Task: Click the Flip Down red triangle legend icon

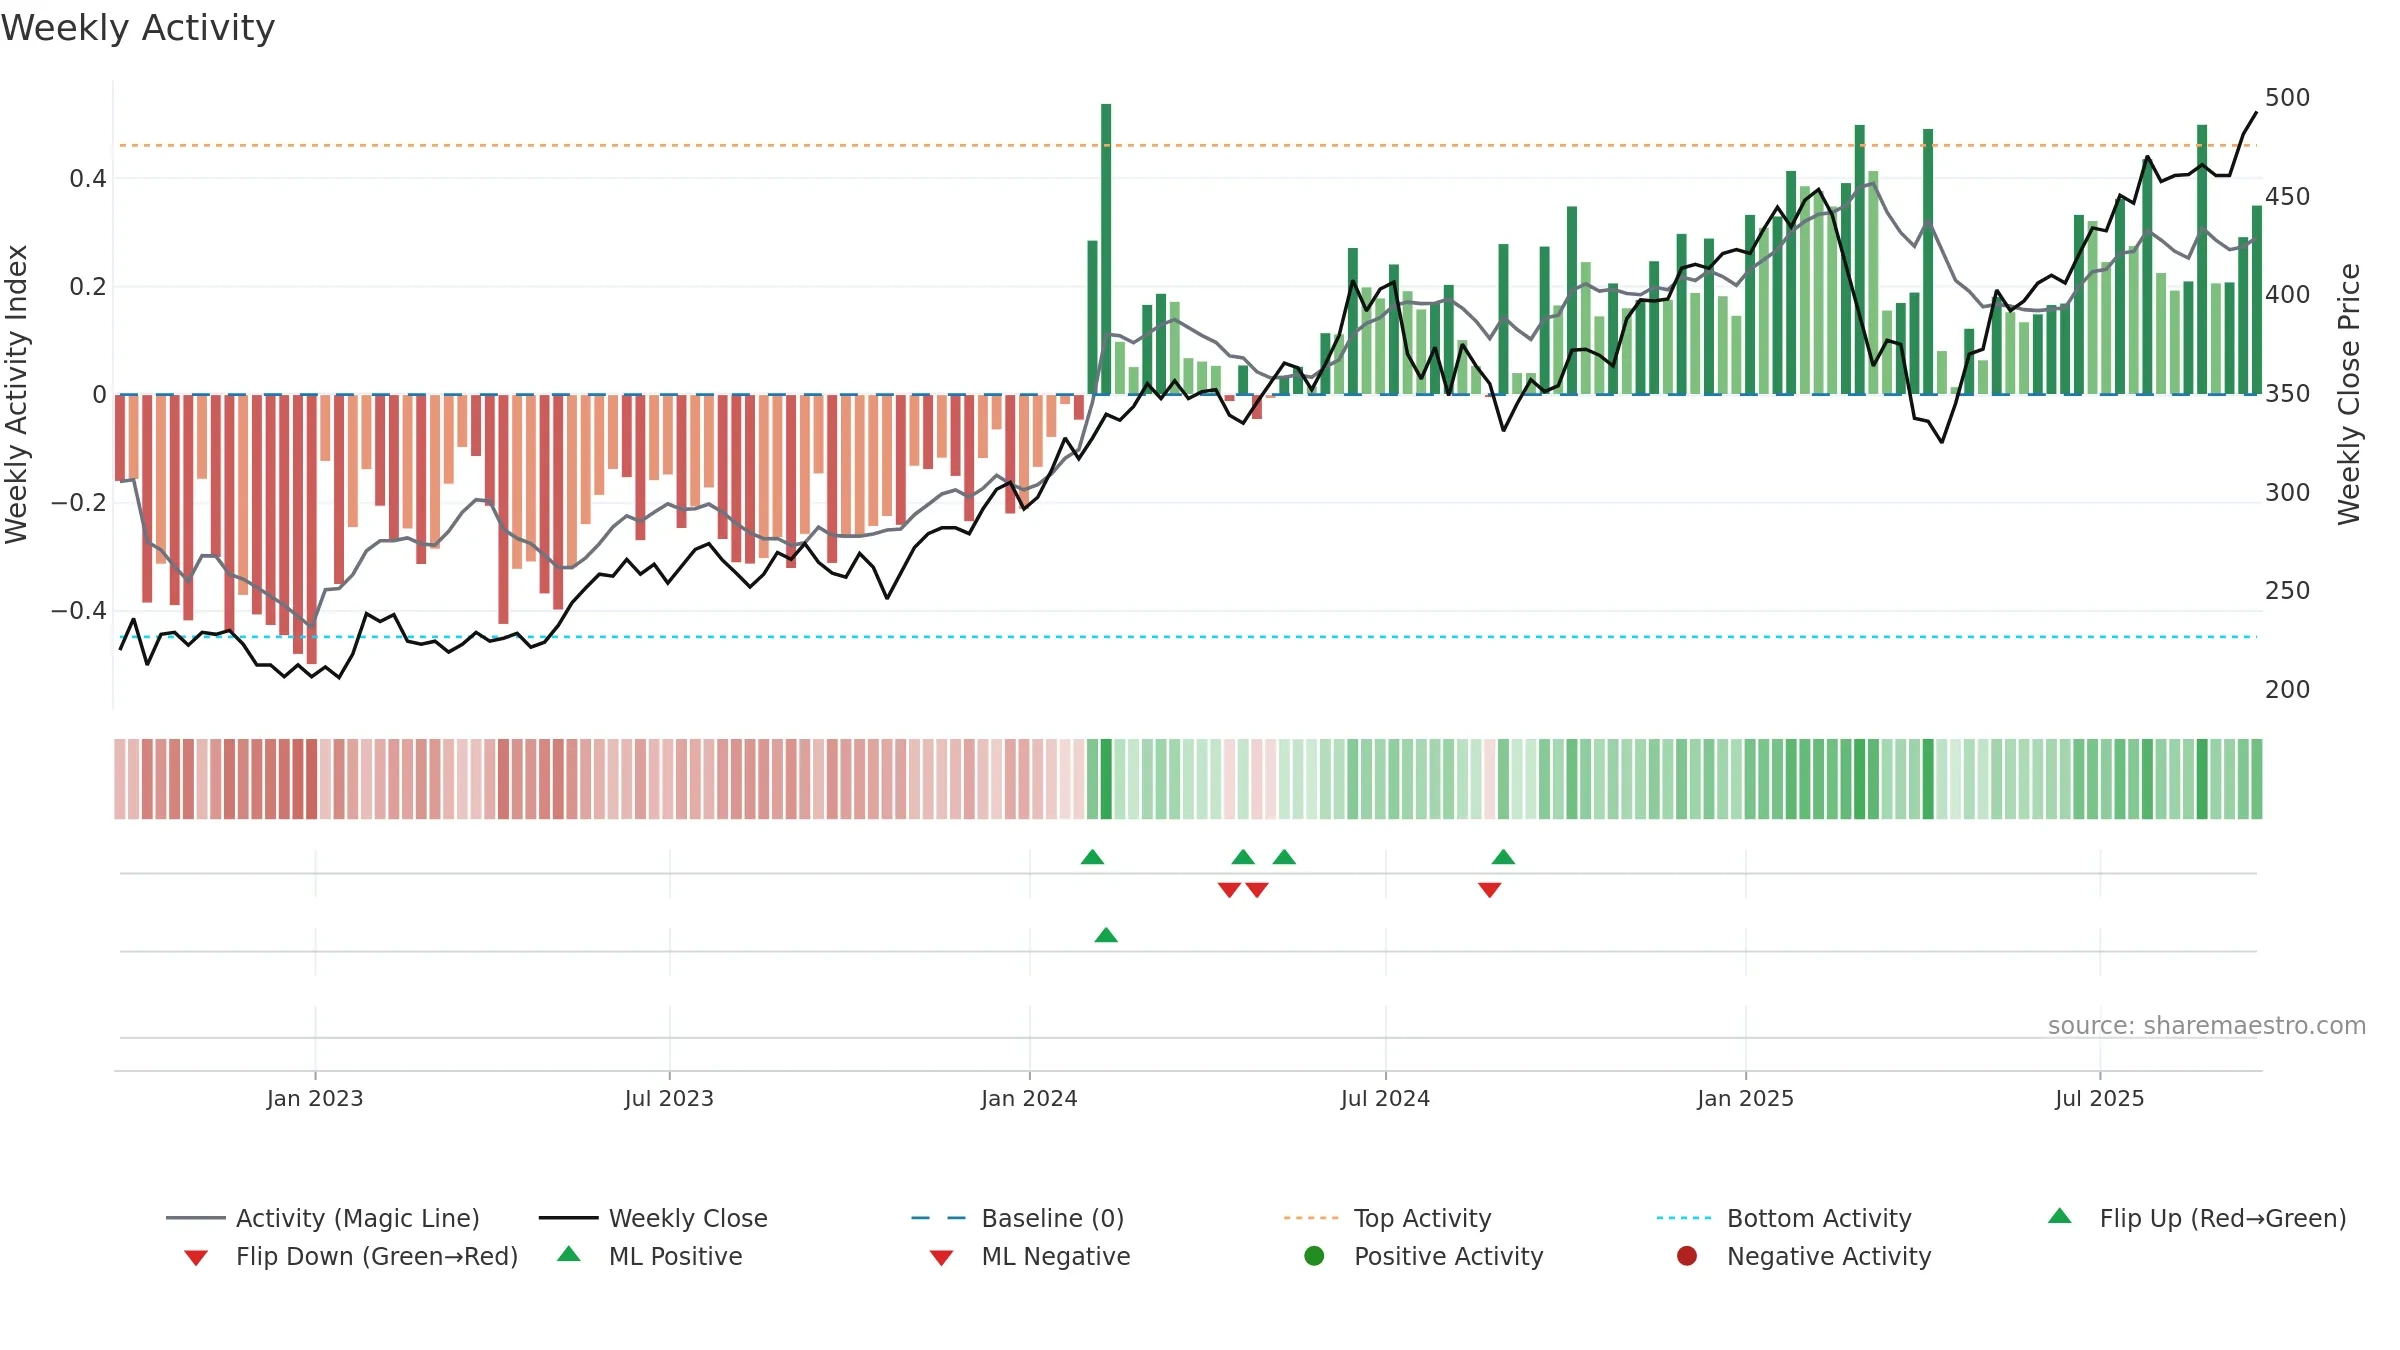Action: click(x=196, y=1258)
